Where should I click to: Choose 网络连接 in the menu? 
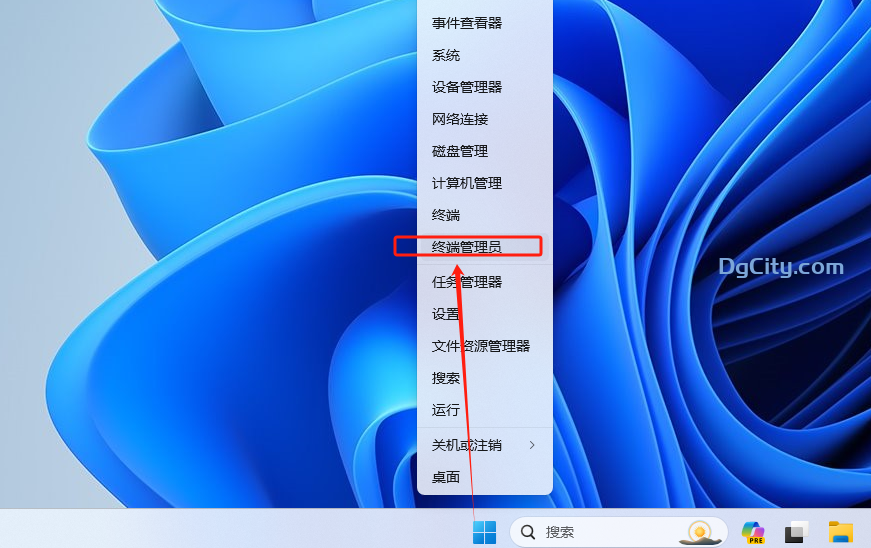(484, 119)
